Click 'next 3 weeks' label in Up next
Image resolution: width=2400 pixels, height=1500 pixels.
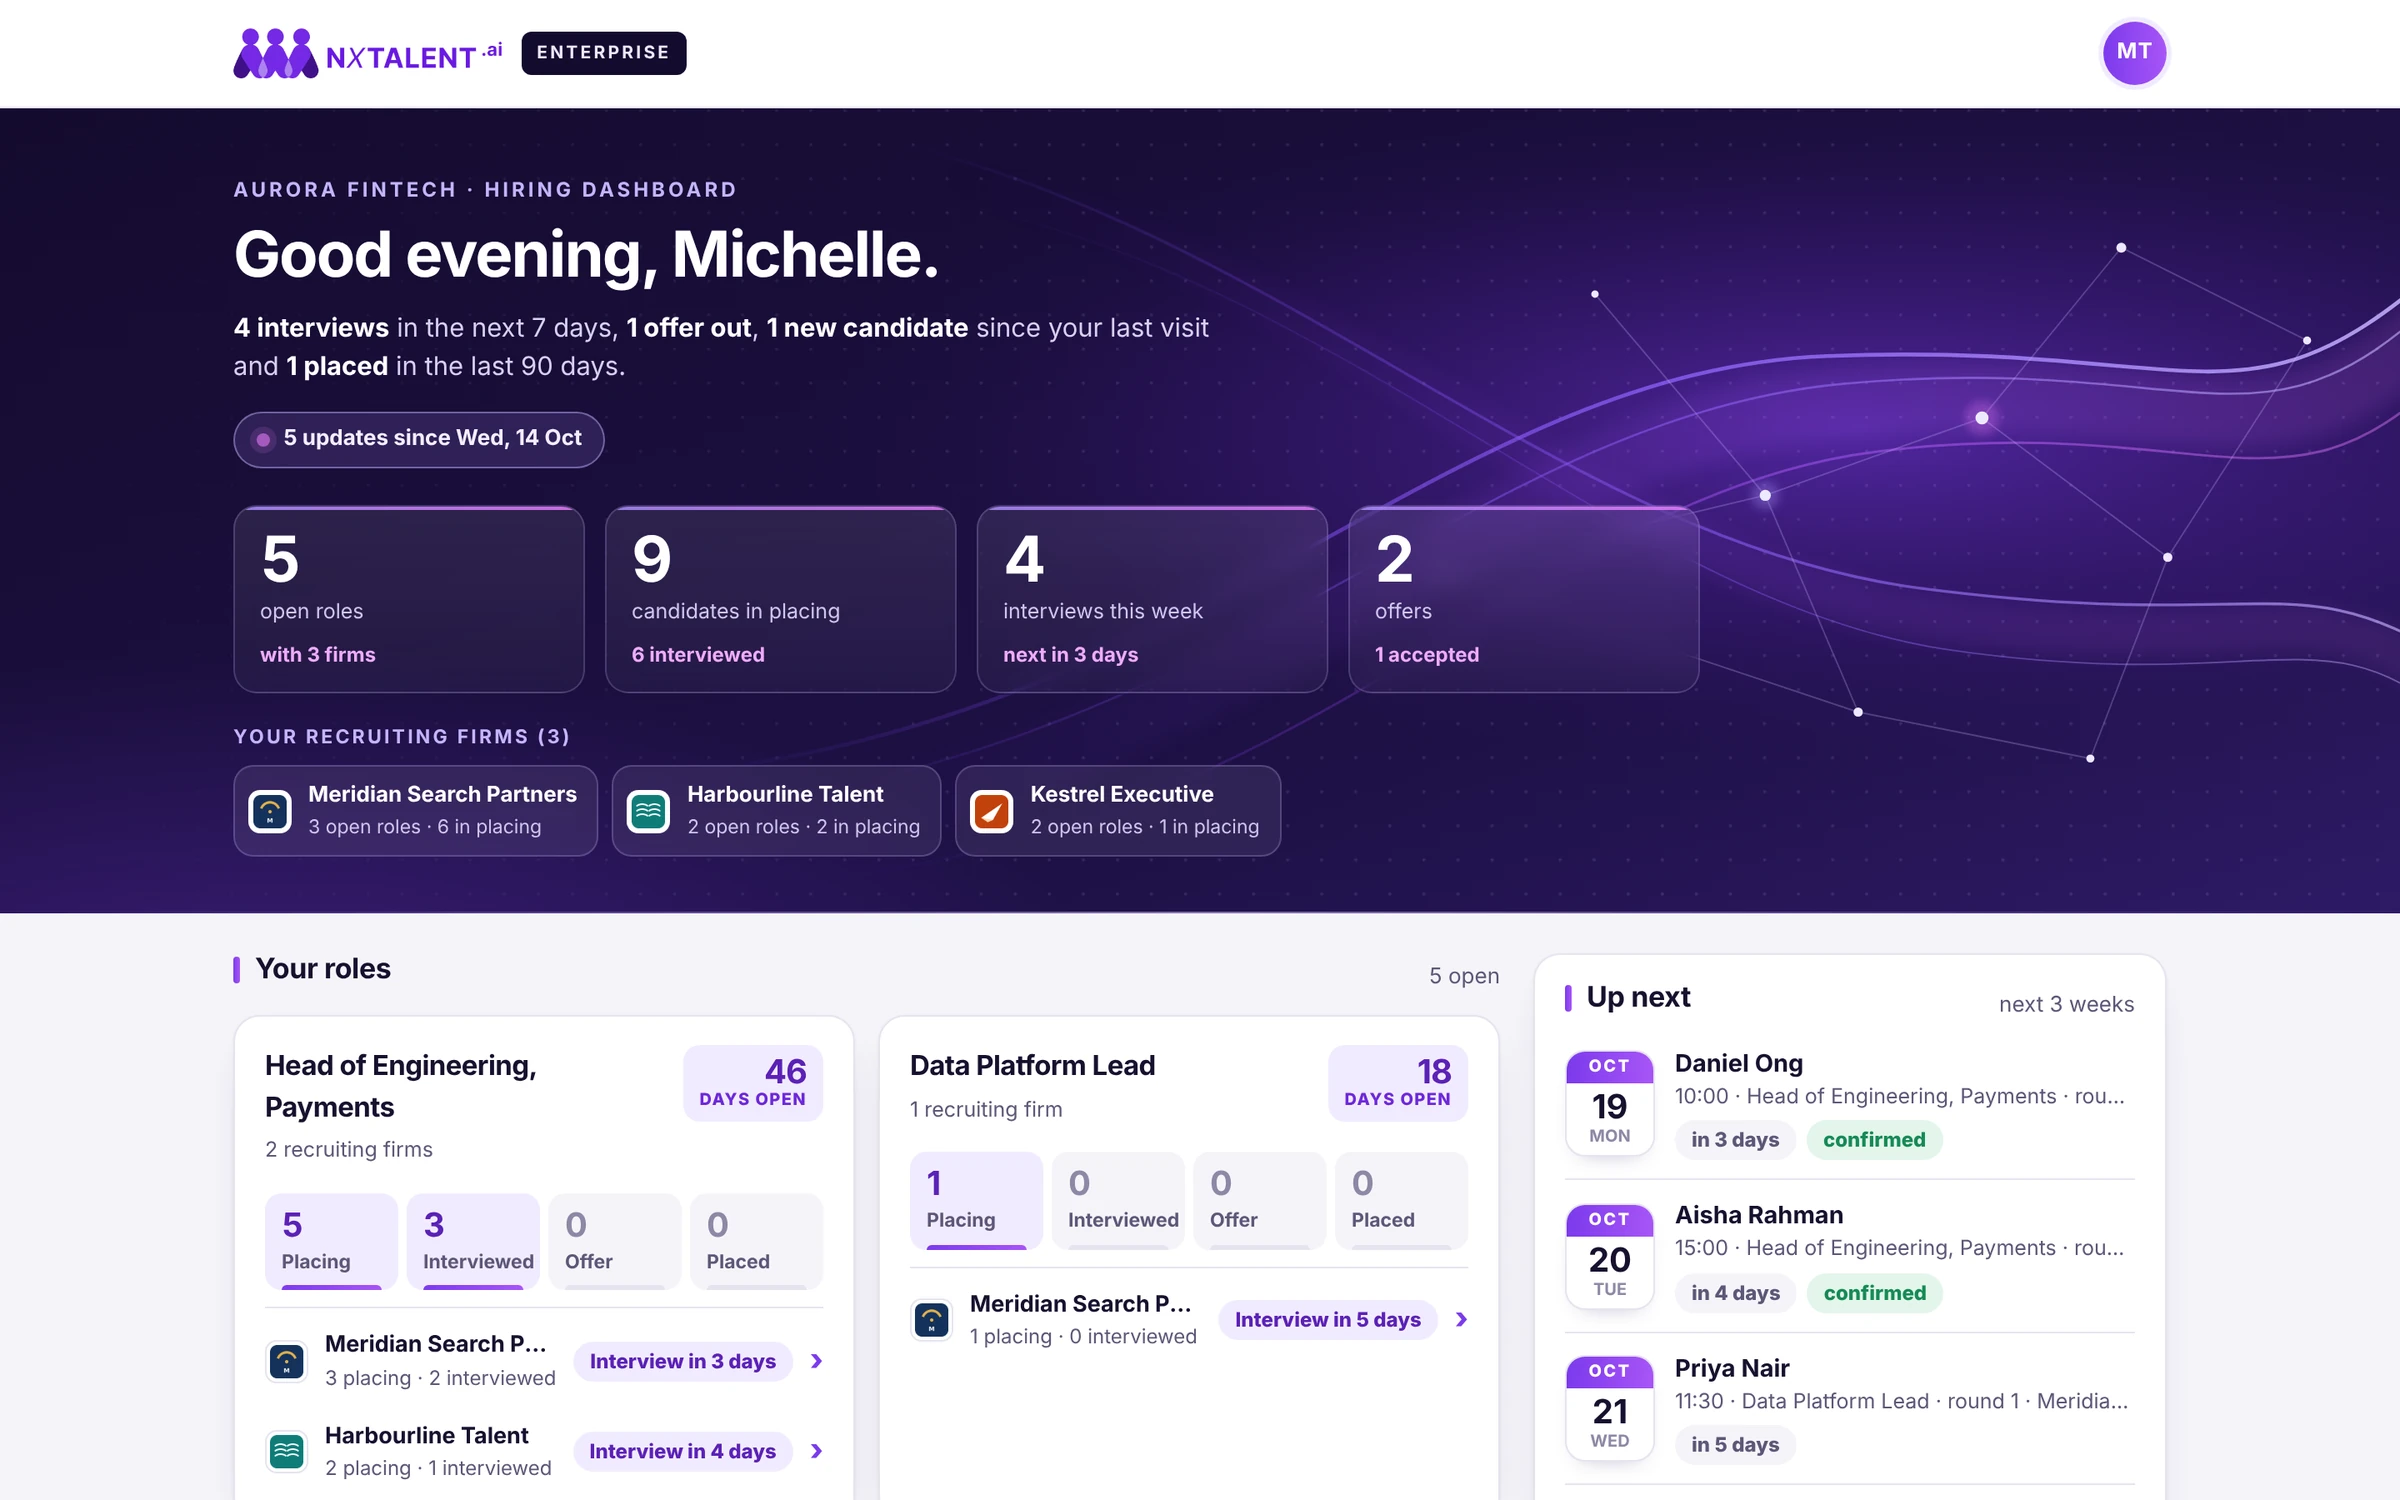pyautogui.click(x=2066, y=1005)
